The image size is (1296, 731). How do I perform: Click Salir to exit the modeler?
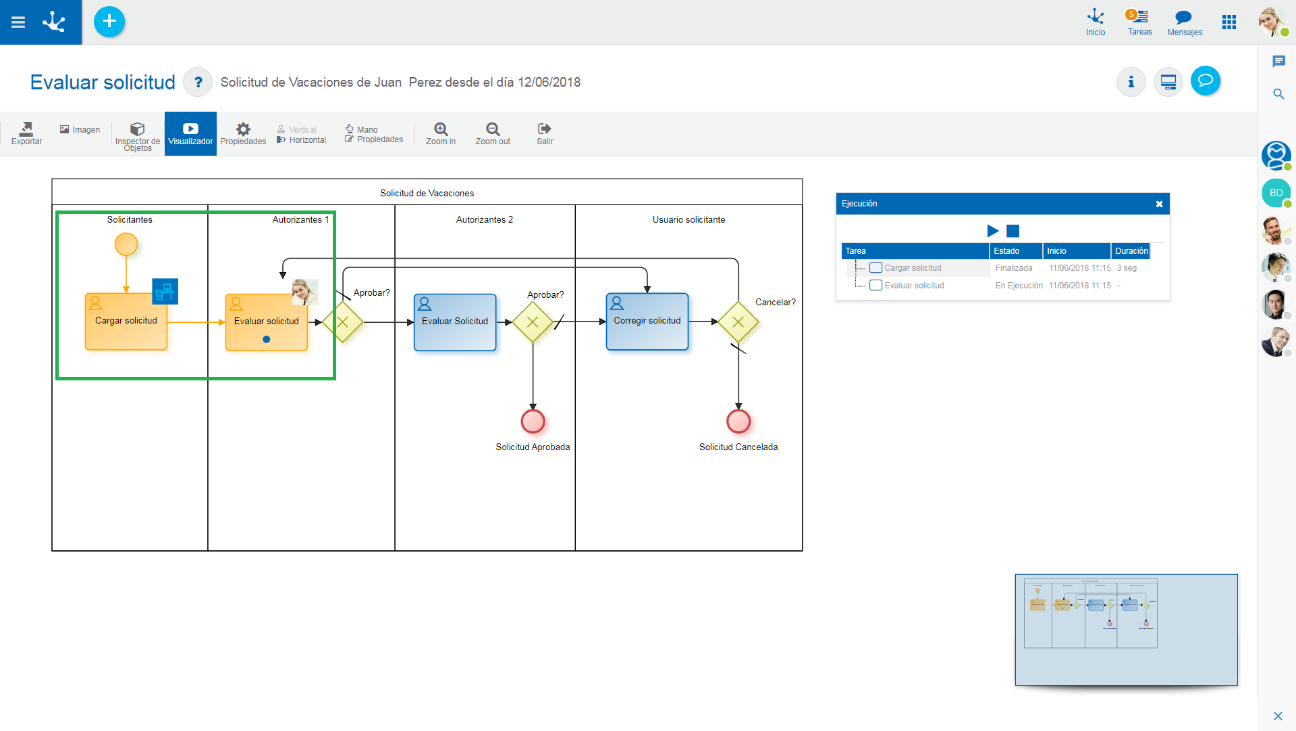(x=545, y=134)
